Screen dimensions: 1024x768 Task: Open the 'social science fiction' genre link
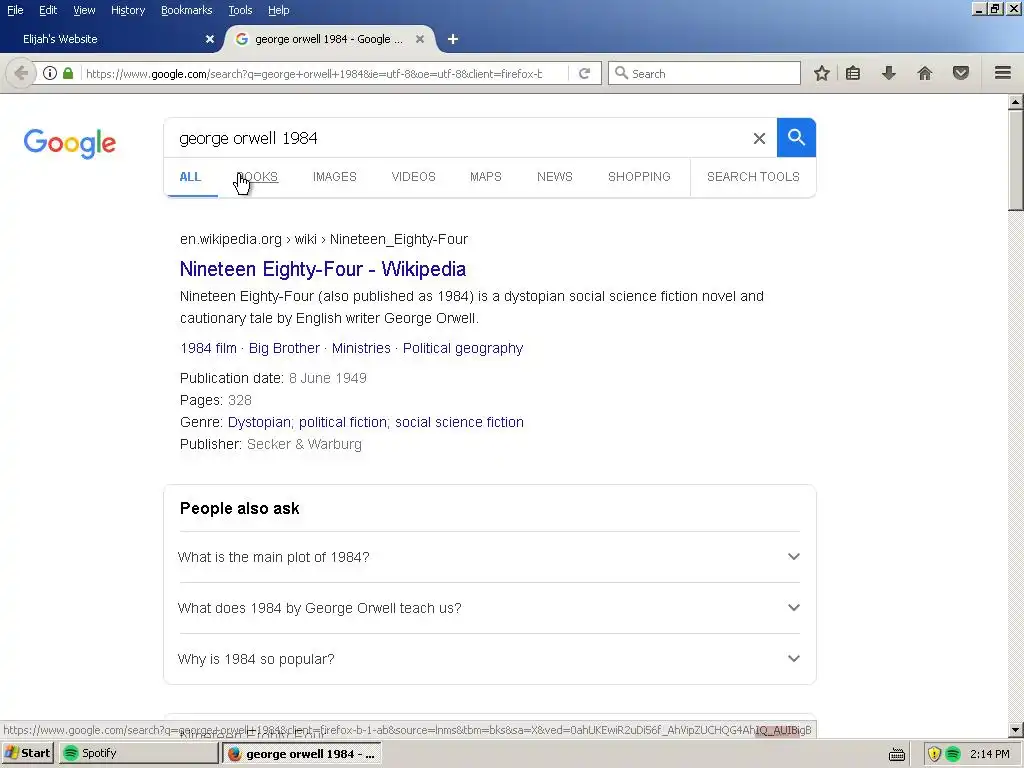(459, 423)
